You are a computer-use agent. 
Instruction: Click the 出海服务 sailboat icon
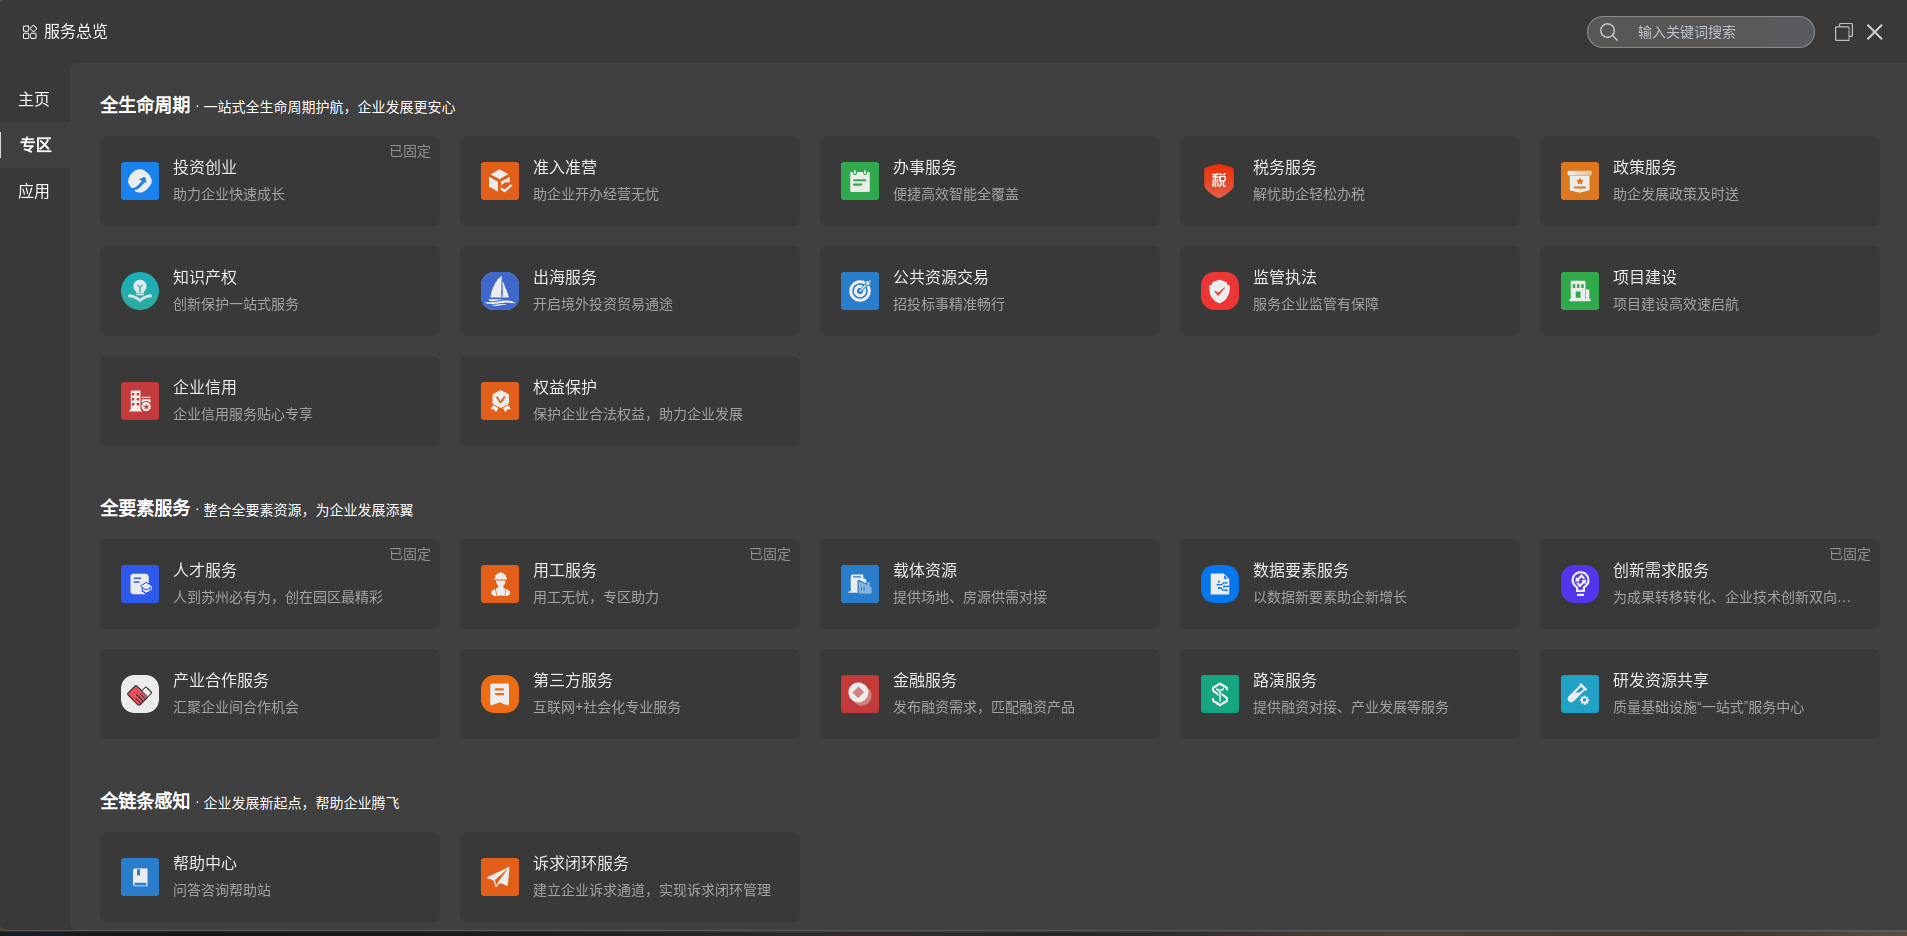[x=500, y=291]
